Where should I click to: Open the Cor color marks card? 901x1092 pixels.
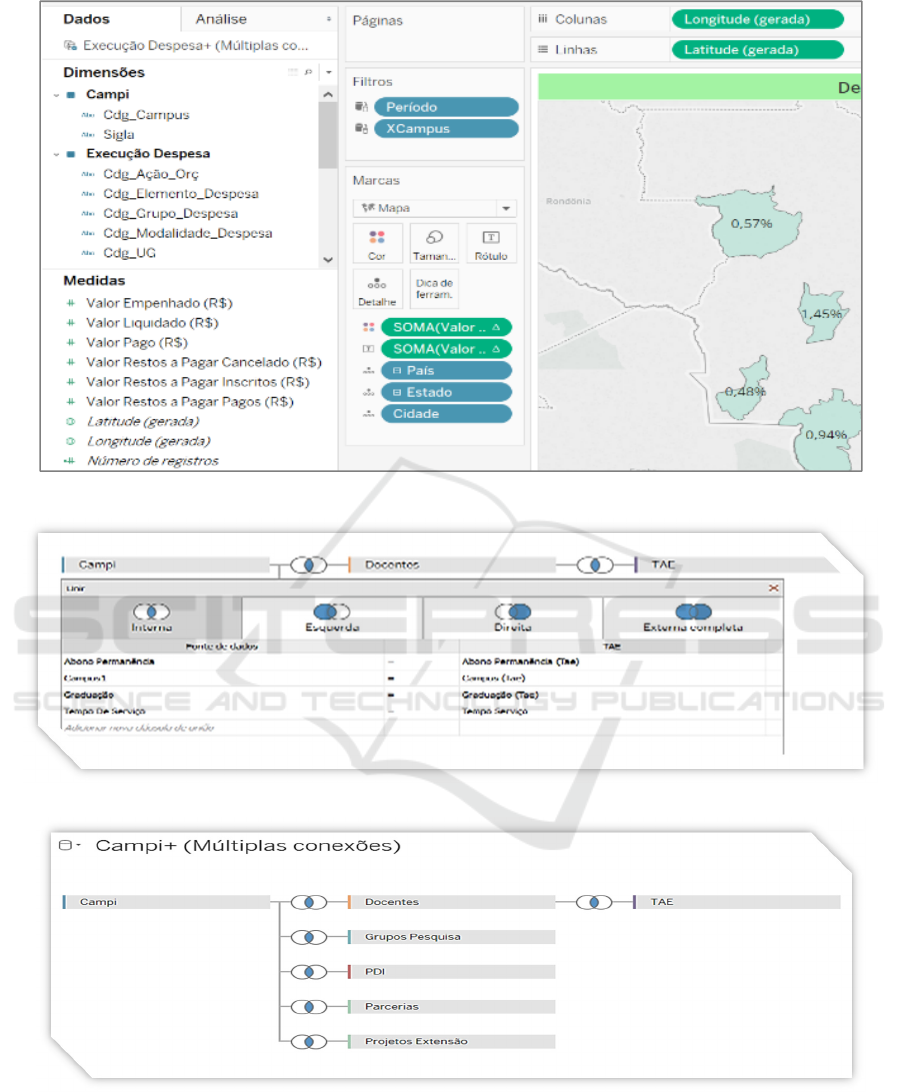[x=377, y=243]
